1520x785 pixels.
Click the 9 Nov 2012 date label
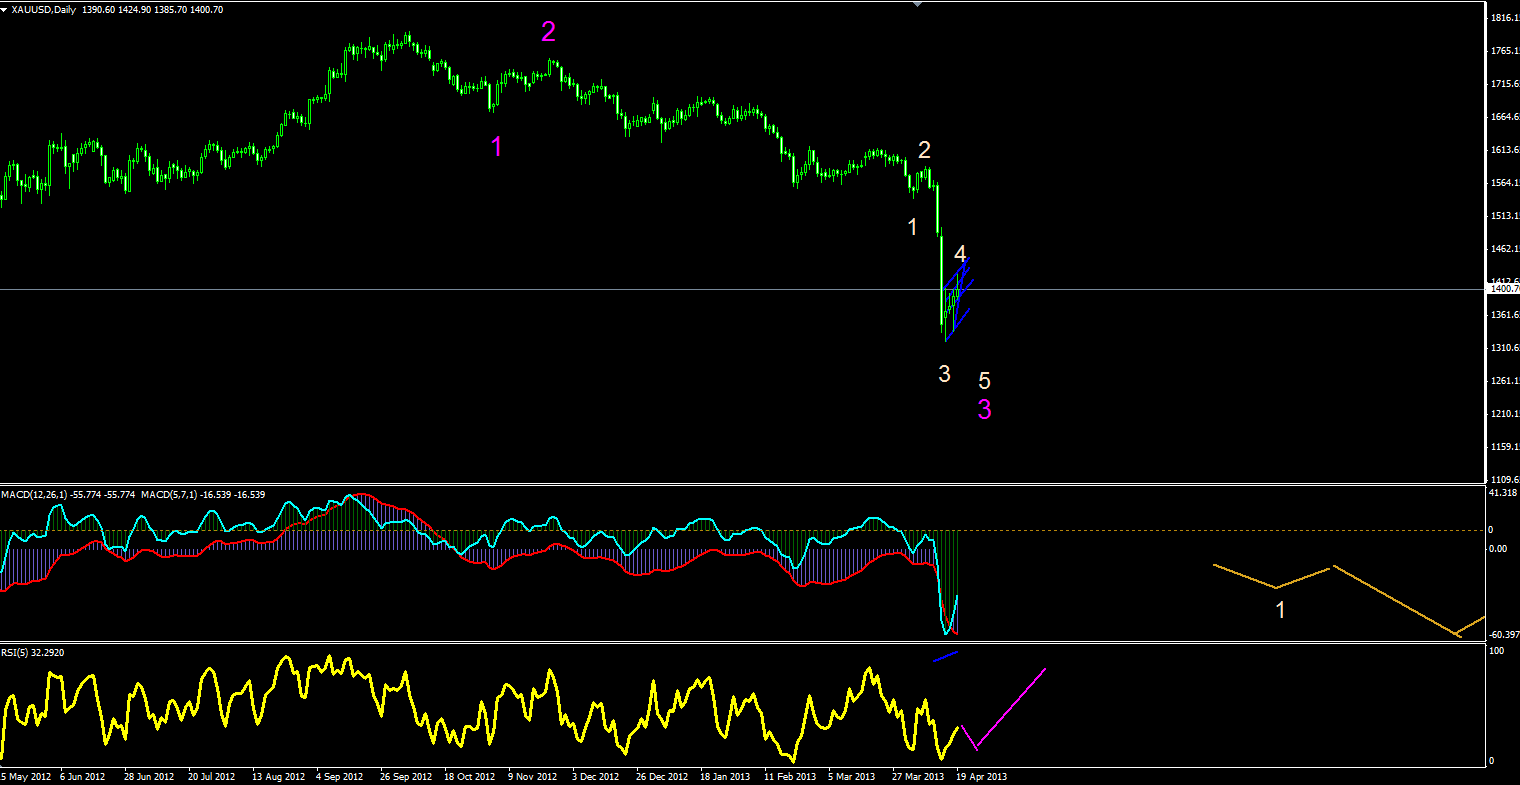(x=532, y=776)
